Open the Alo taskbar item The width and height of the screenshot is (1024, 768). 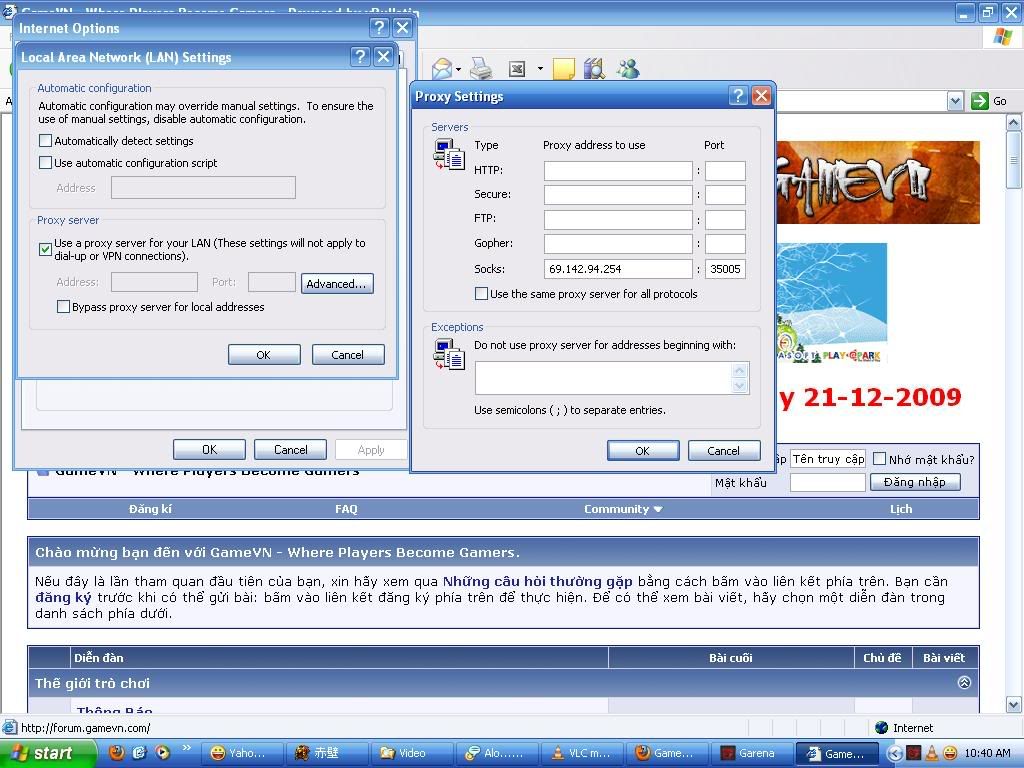[x=496, y=753]
